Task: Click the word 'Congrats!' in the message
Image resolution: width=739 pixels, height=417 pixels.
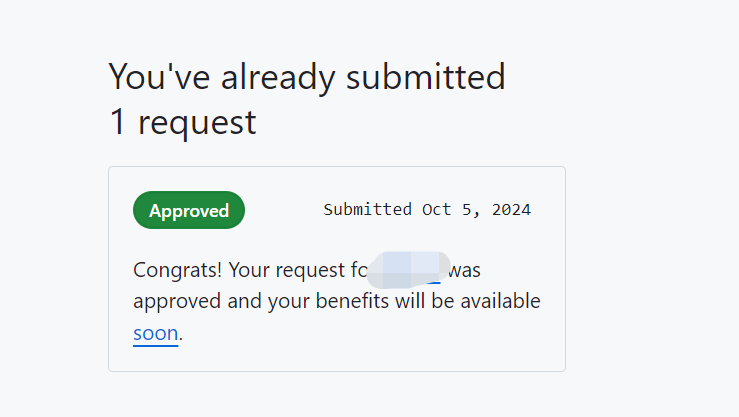Action: click(177, 270)
